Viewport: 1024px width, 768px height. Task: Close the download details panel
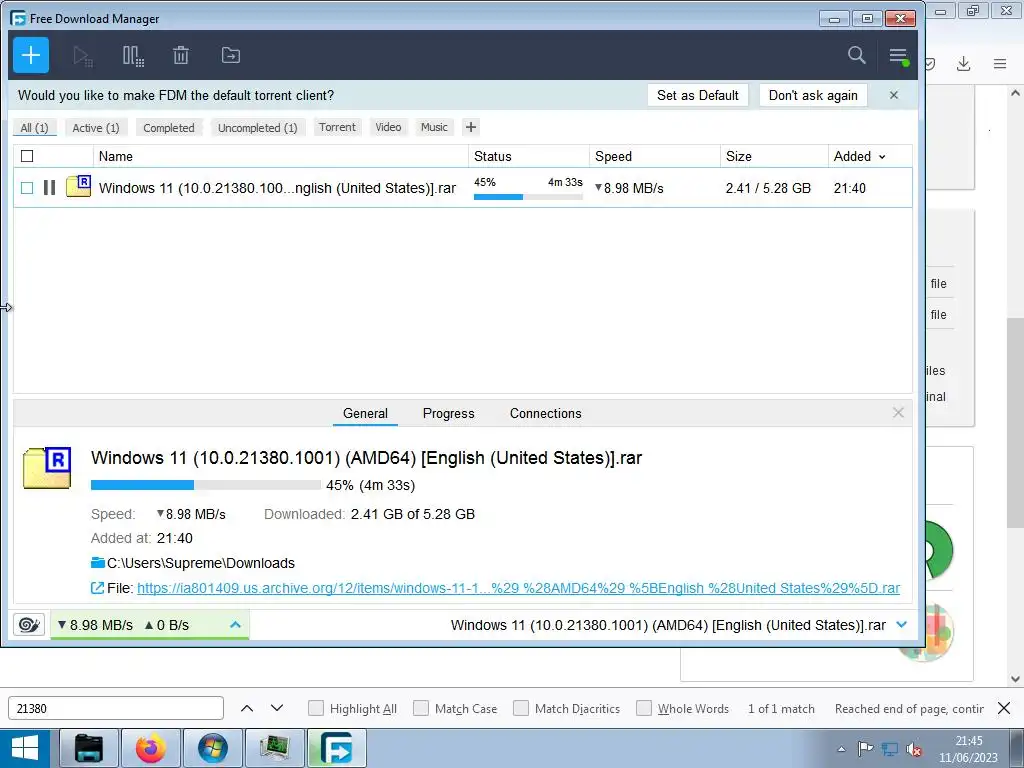coord(899,413)
